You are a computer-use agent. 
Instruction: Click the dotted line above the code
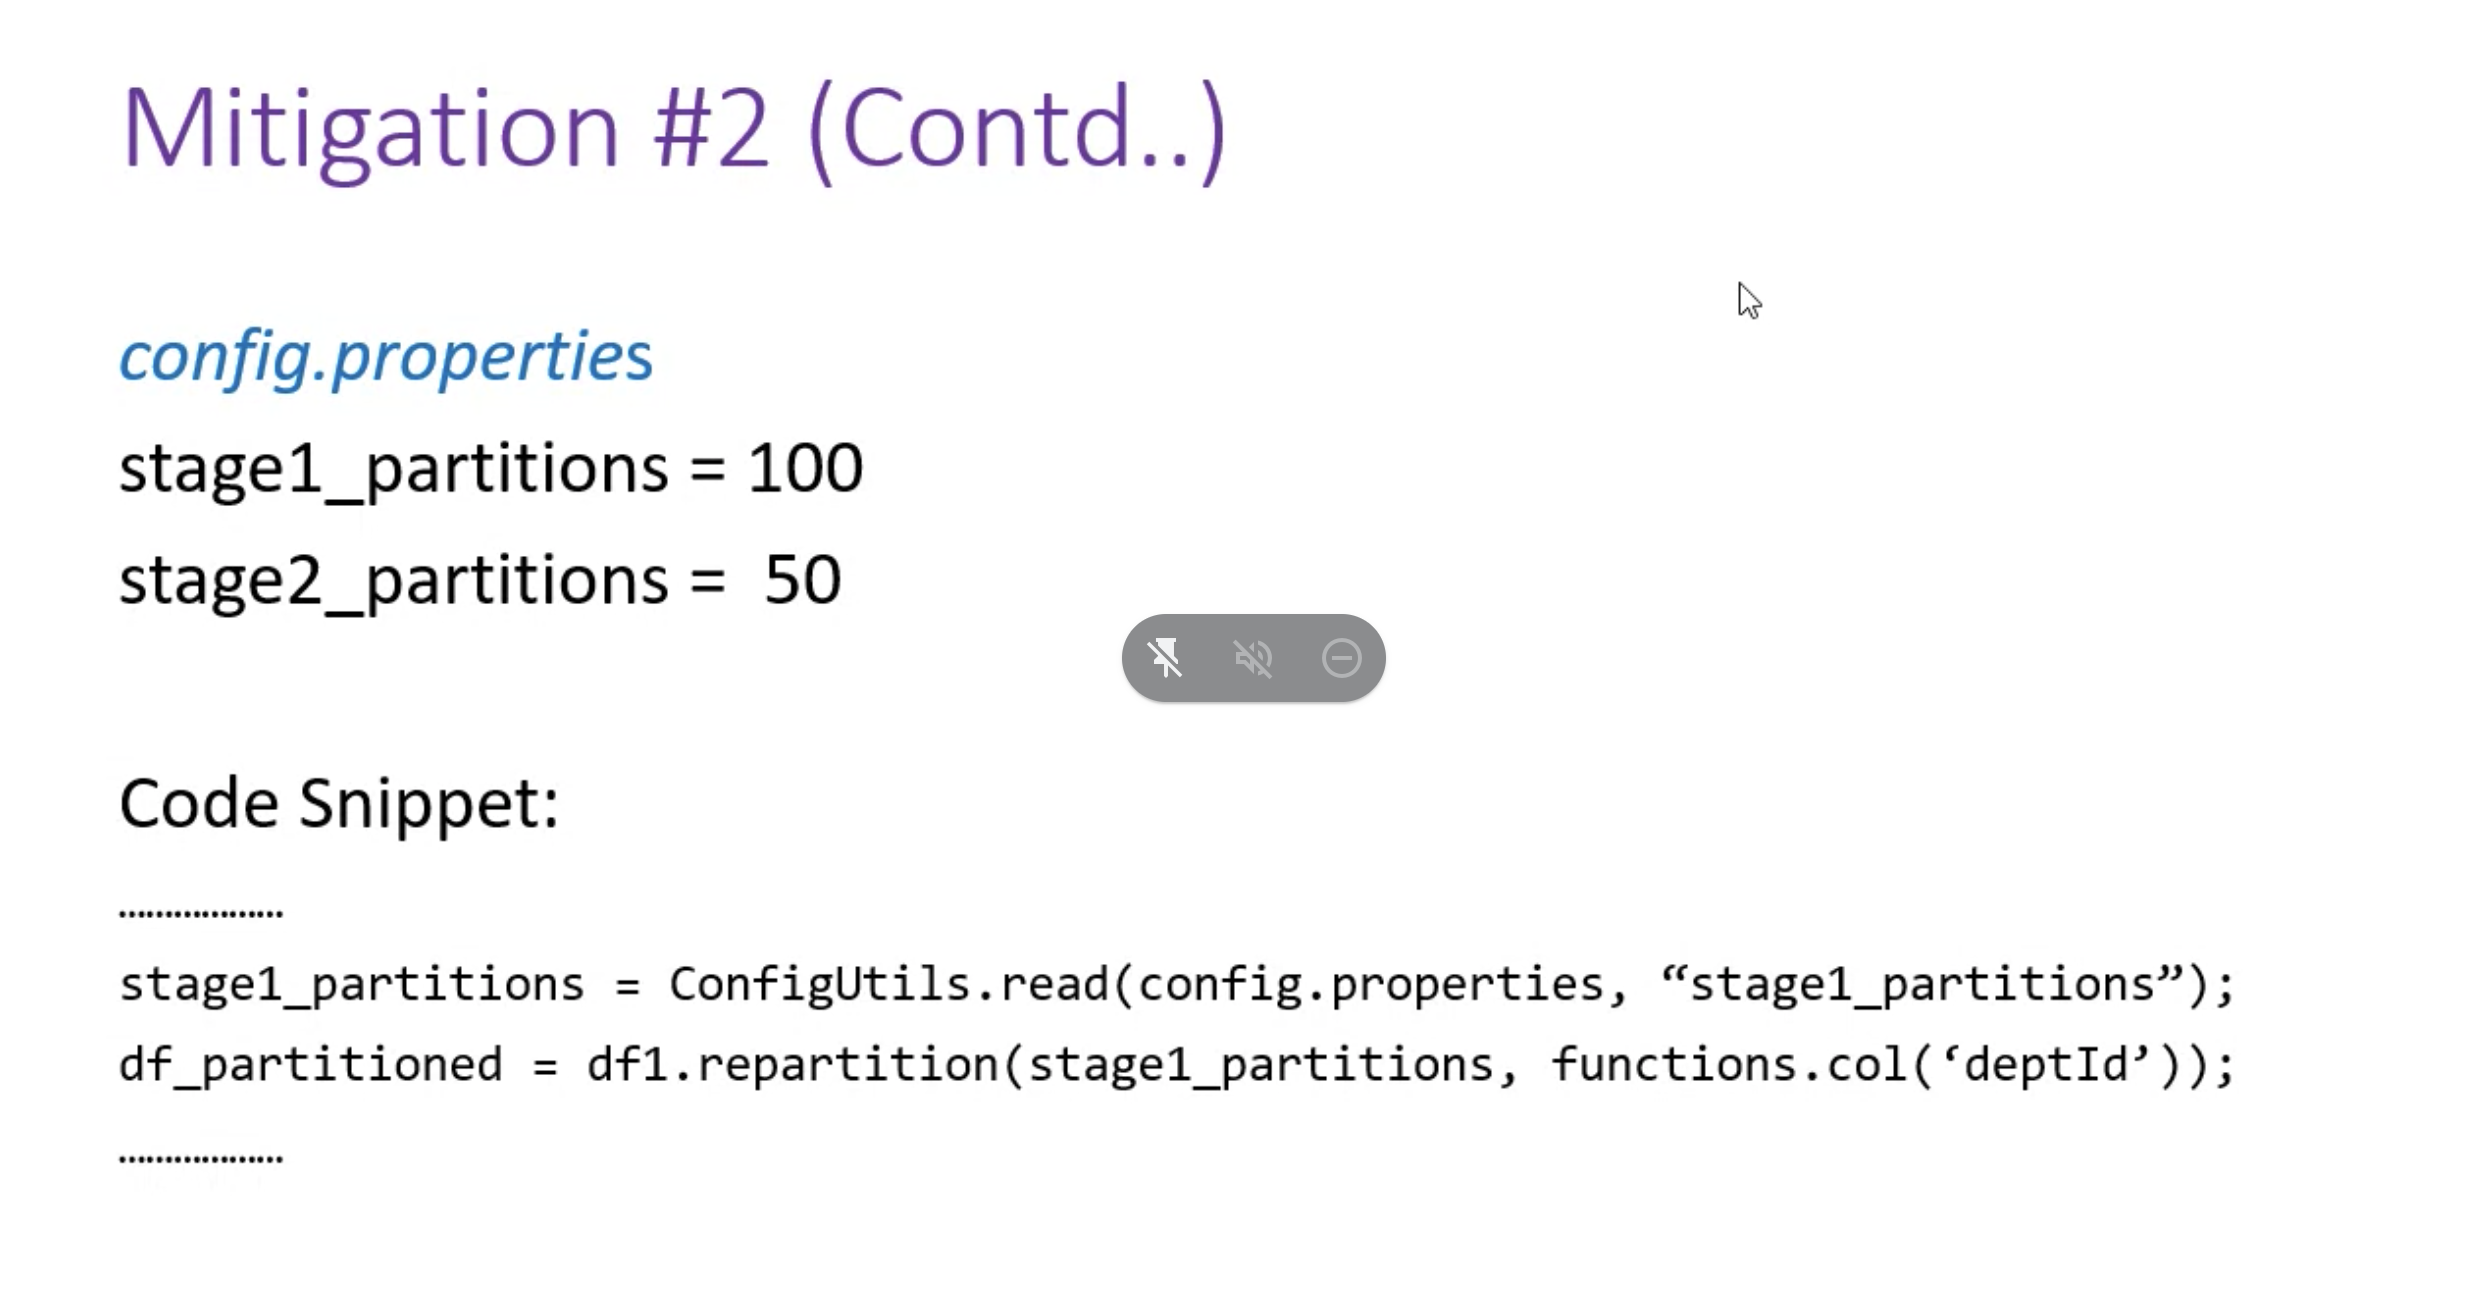(x=201, y=912)
